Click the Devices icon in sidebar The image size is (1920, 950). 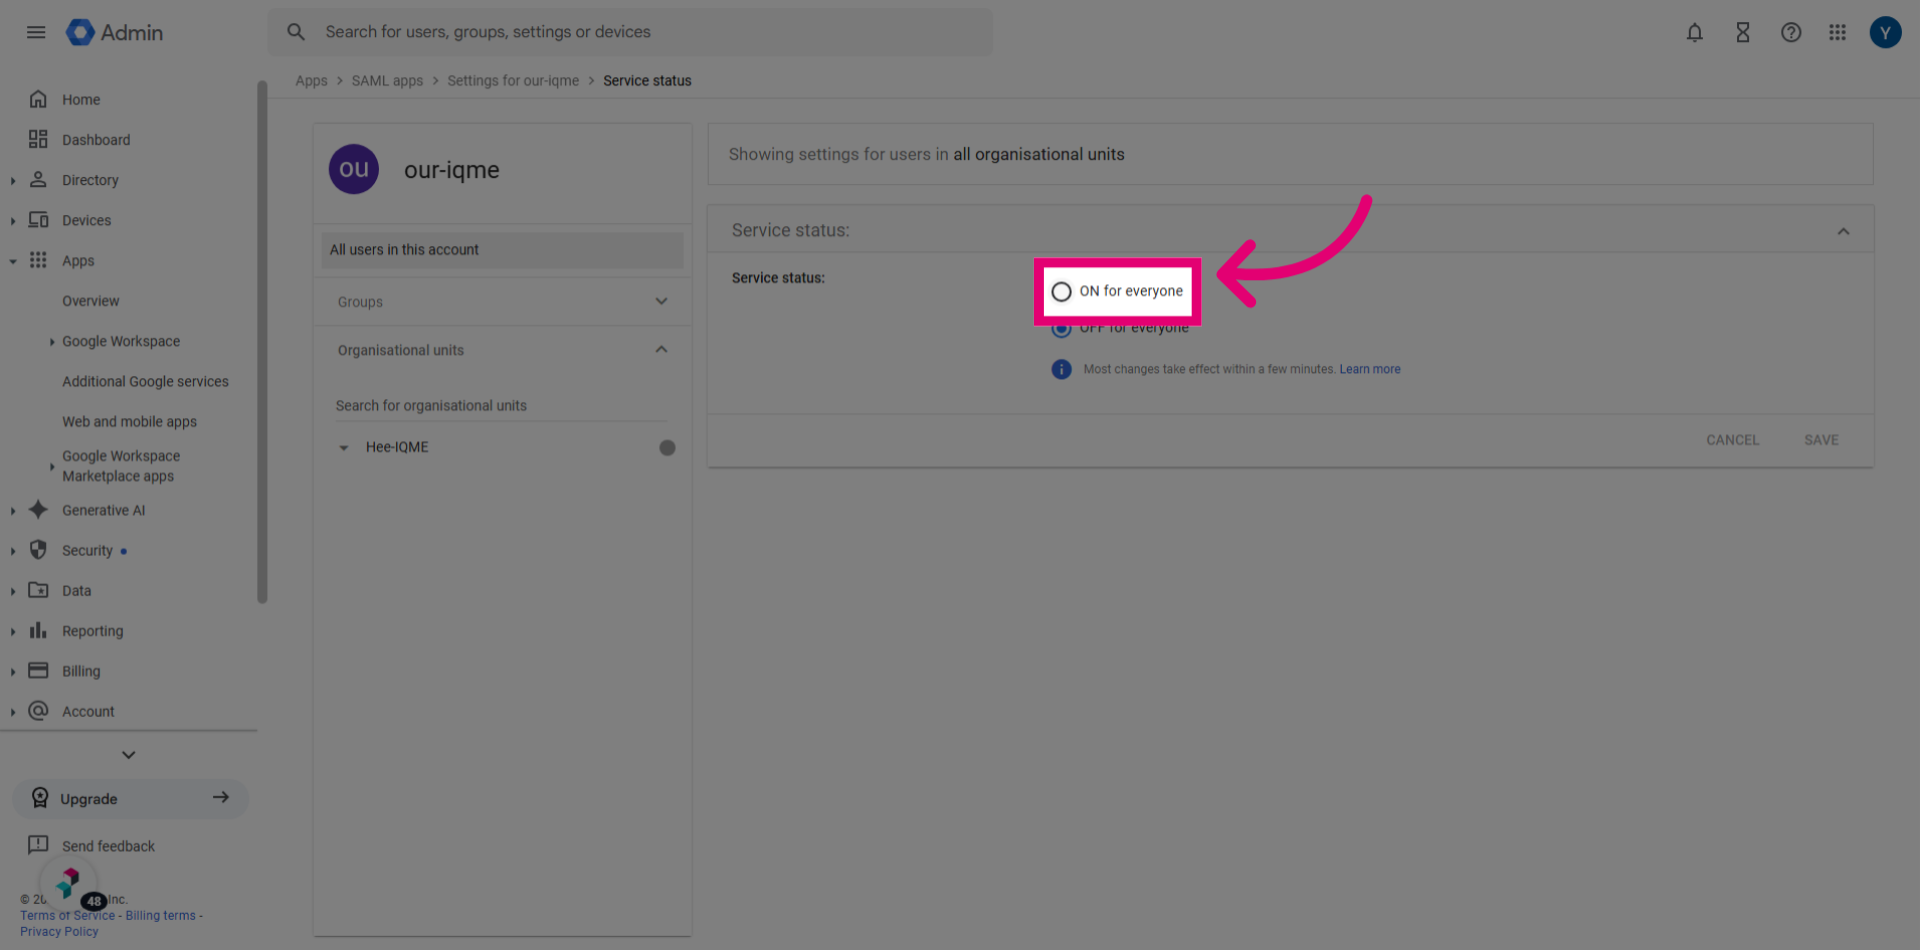click(x=38, y=220)
